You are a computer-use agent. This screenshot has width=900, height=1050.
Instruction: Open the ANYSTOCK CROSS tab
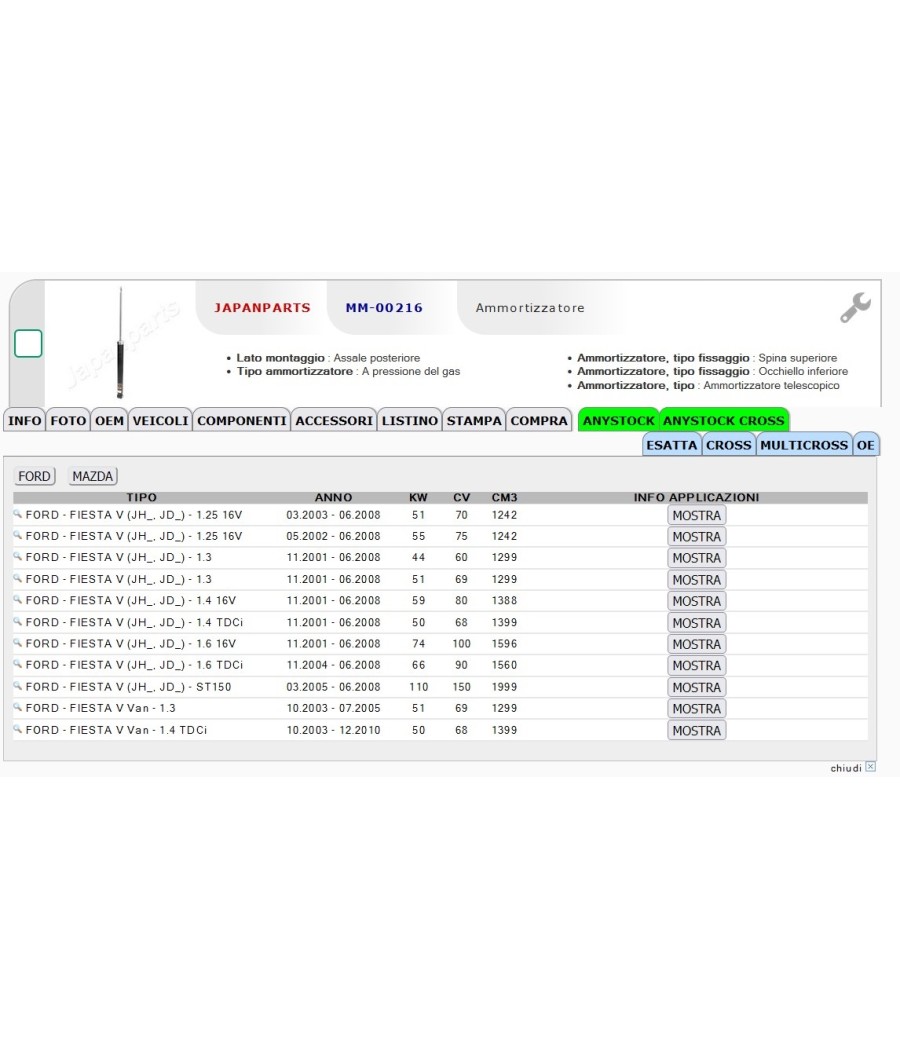[724, 421]
